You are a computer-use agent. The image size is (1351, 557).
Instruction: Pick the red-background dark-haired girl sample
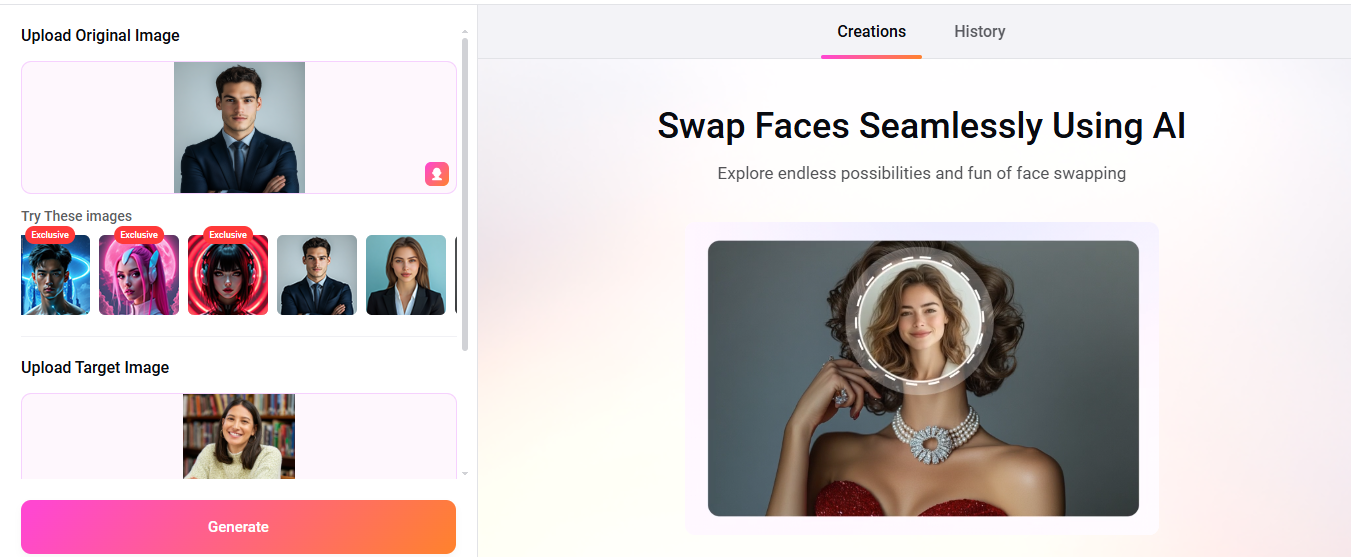(x=228, y=275)
